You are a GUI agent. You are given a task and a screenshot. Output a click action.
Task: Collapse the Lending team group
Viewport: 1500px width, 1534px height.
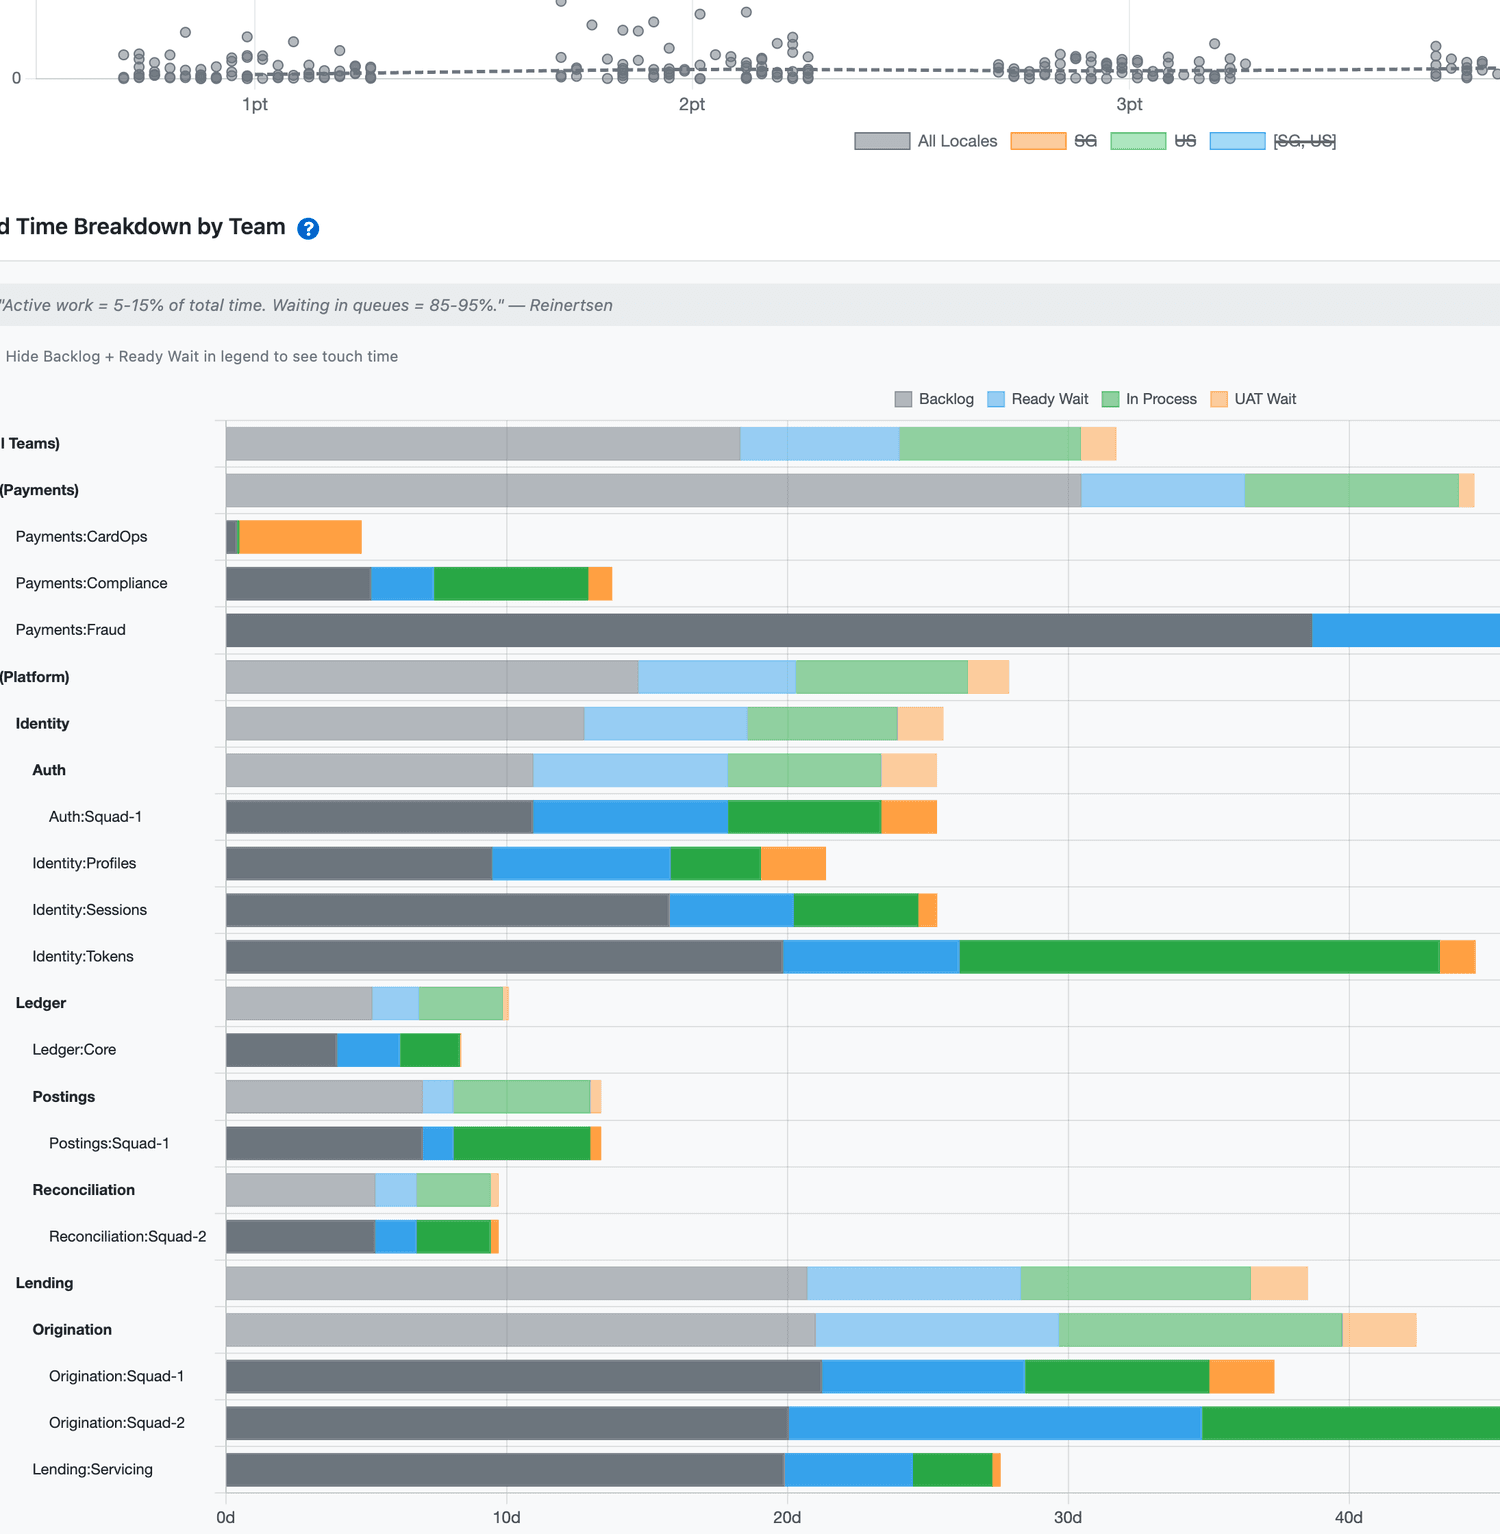click(44, 1283)
